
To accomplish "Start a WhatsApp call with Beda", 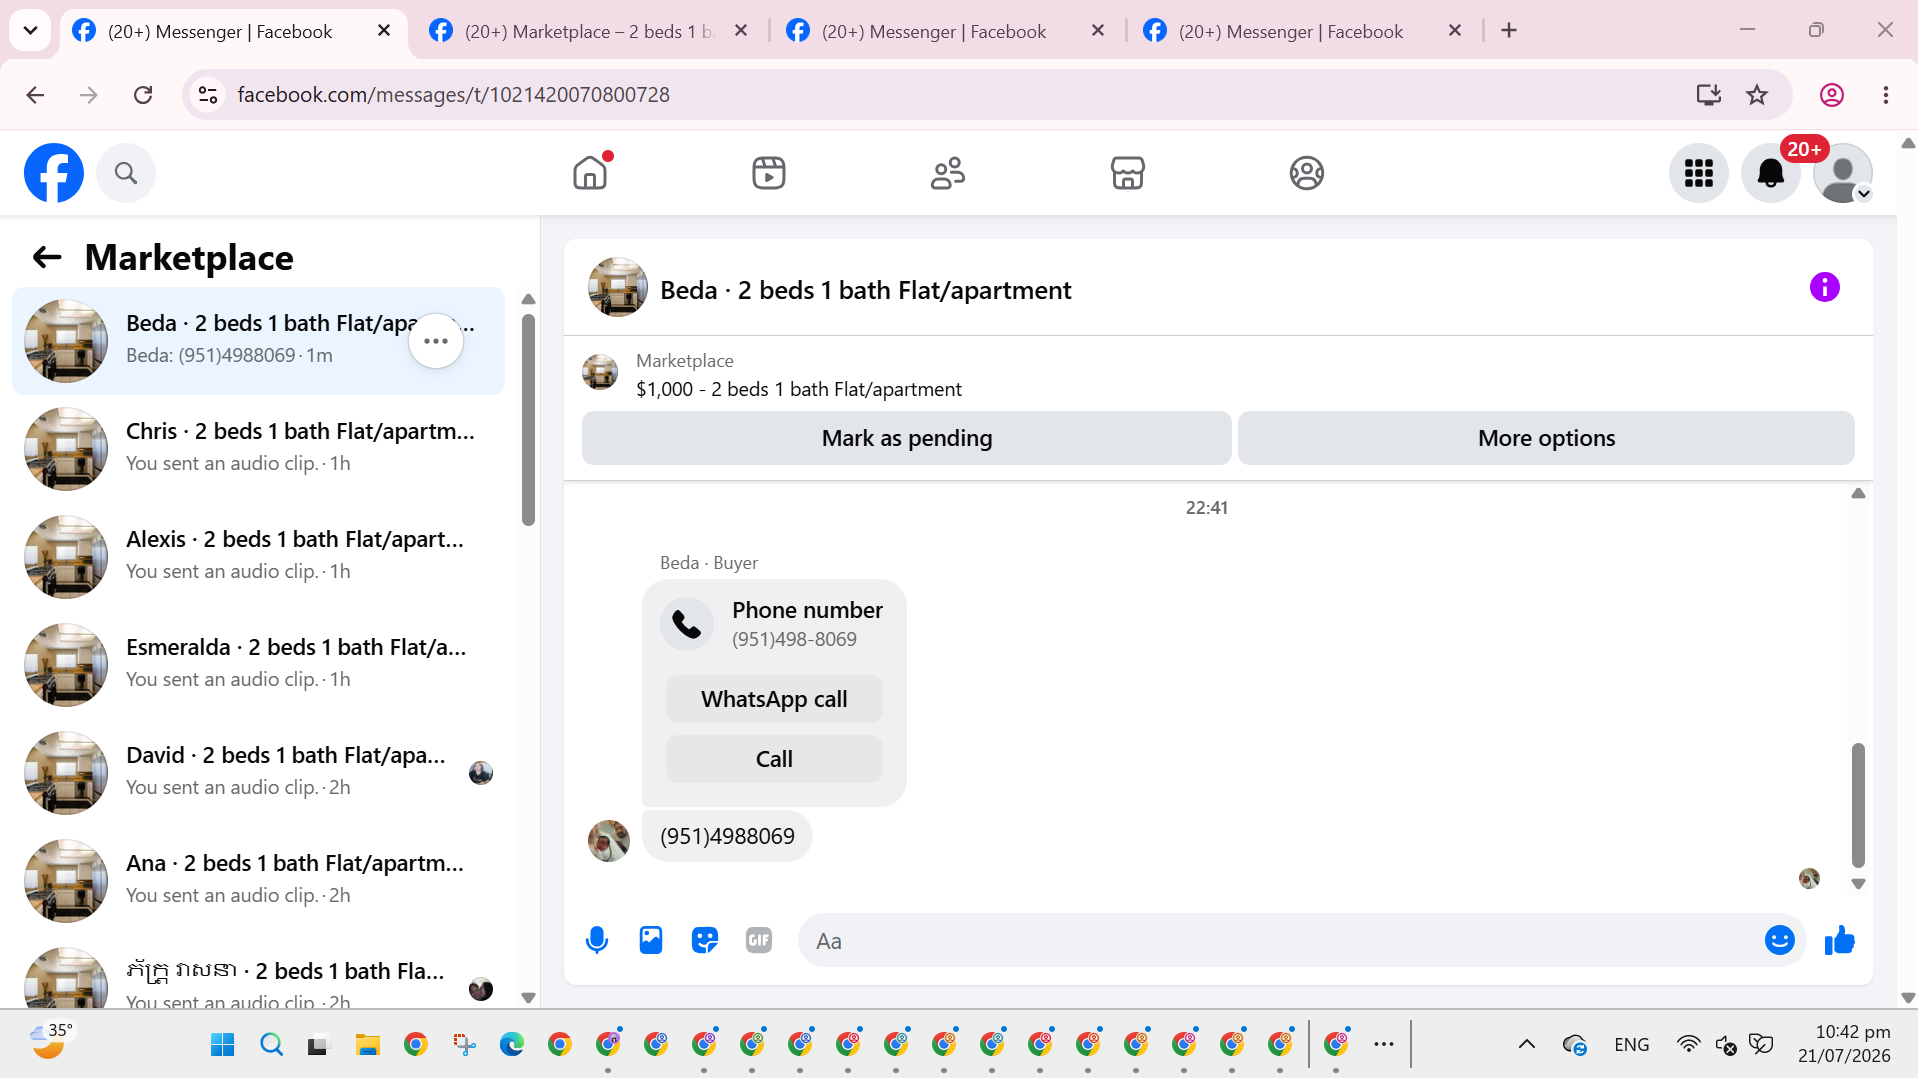I will [774, 699].
